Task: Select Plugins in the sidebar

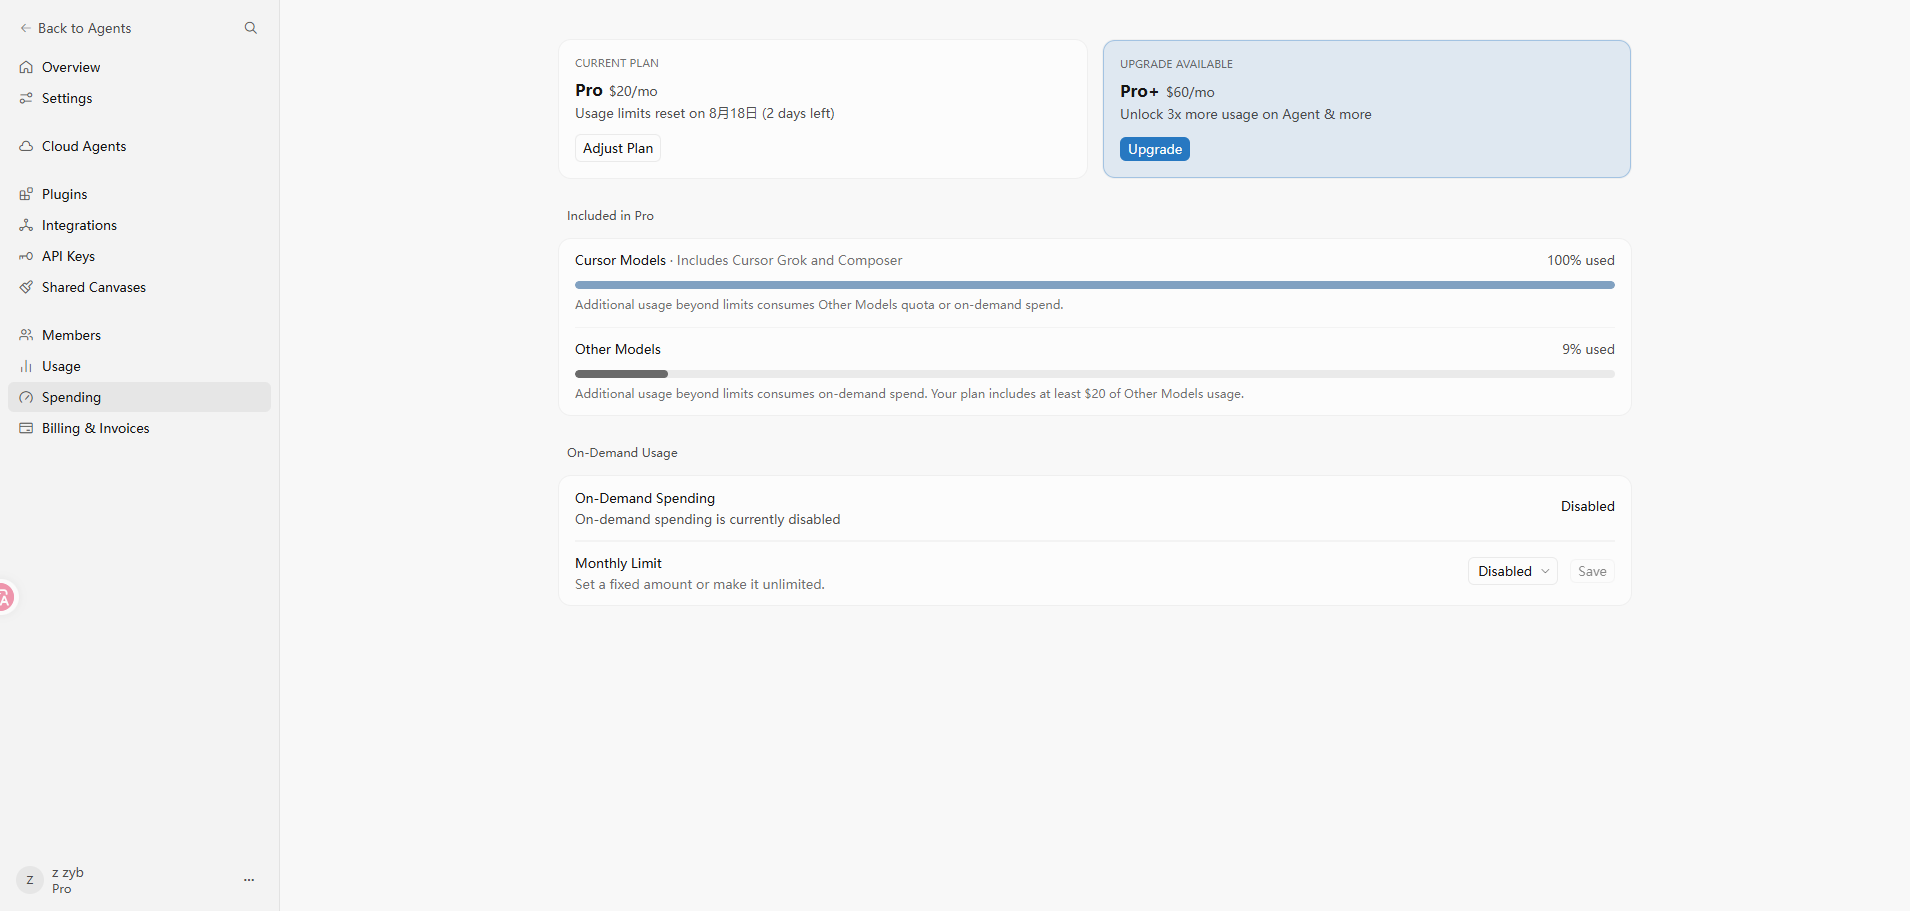Action: click(x=139, y=194)
